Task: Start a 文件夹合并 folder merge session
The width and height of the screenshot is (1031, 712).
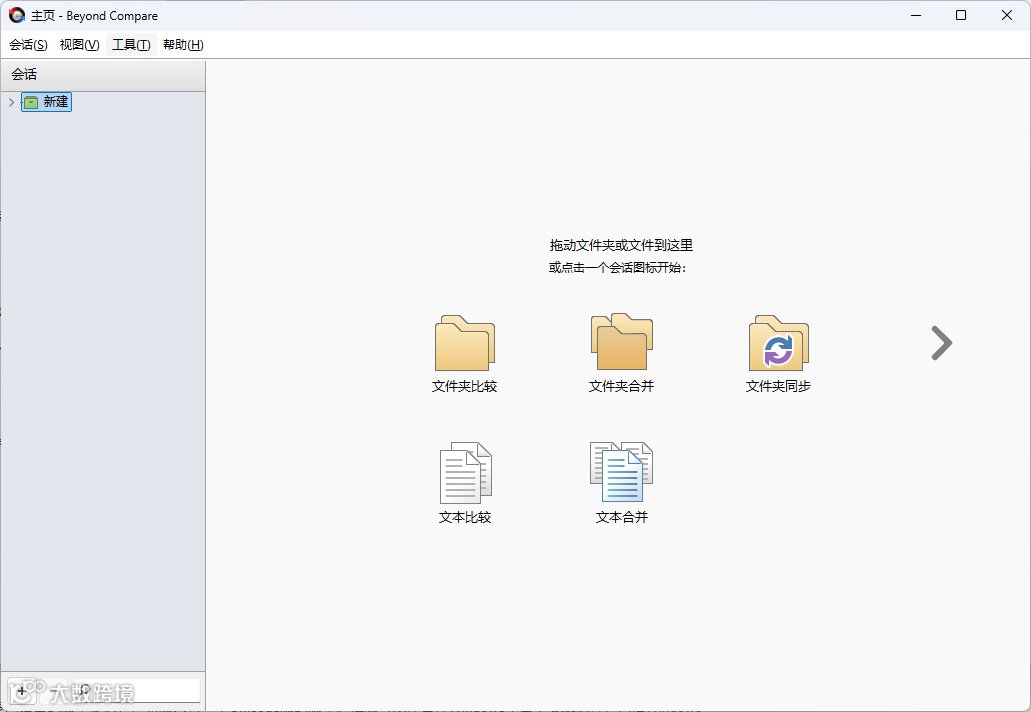Action: pos(621,354)
